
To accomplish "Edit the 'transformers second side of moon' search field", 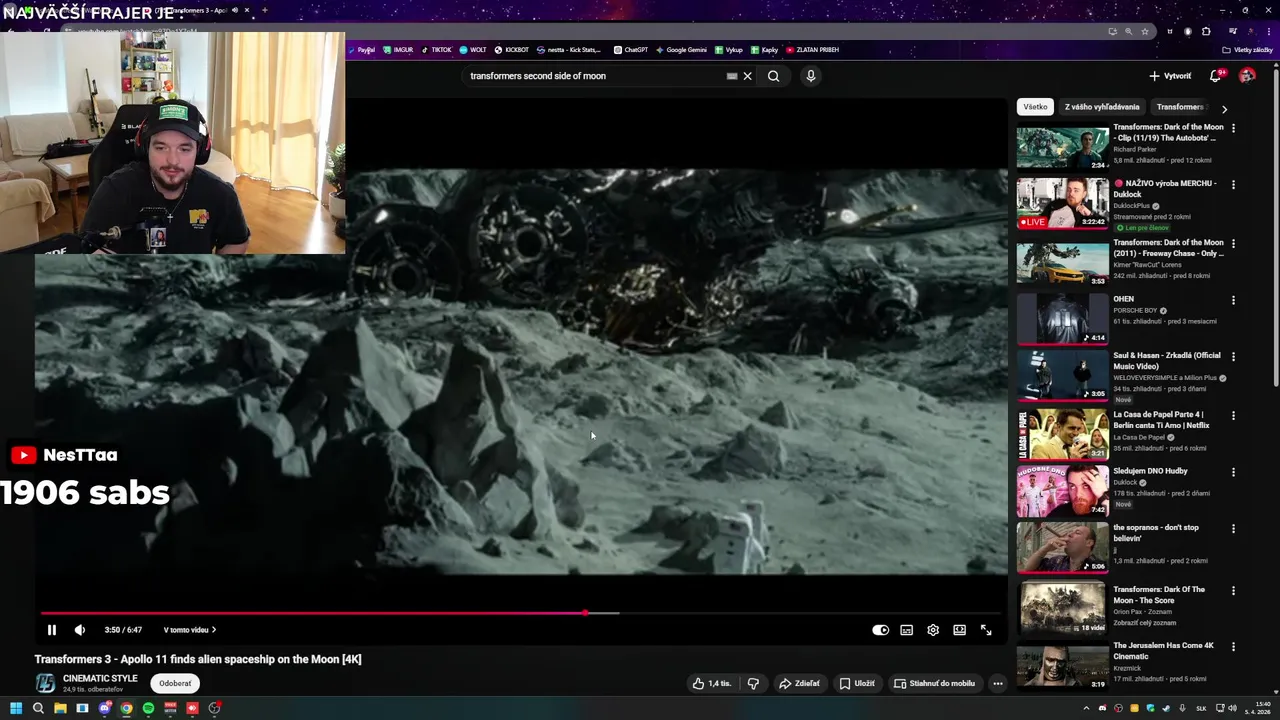I will tap(595, 76).
